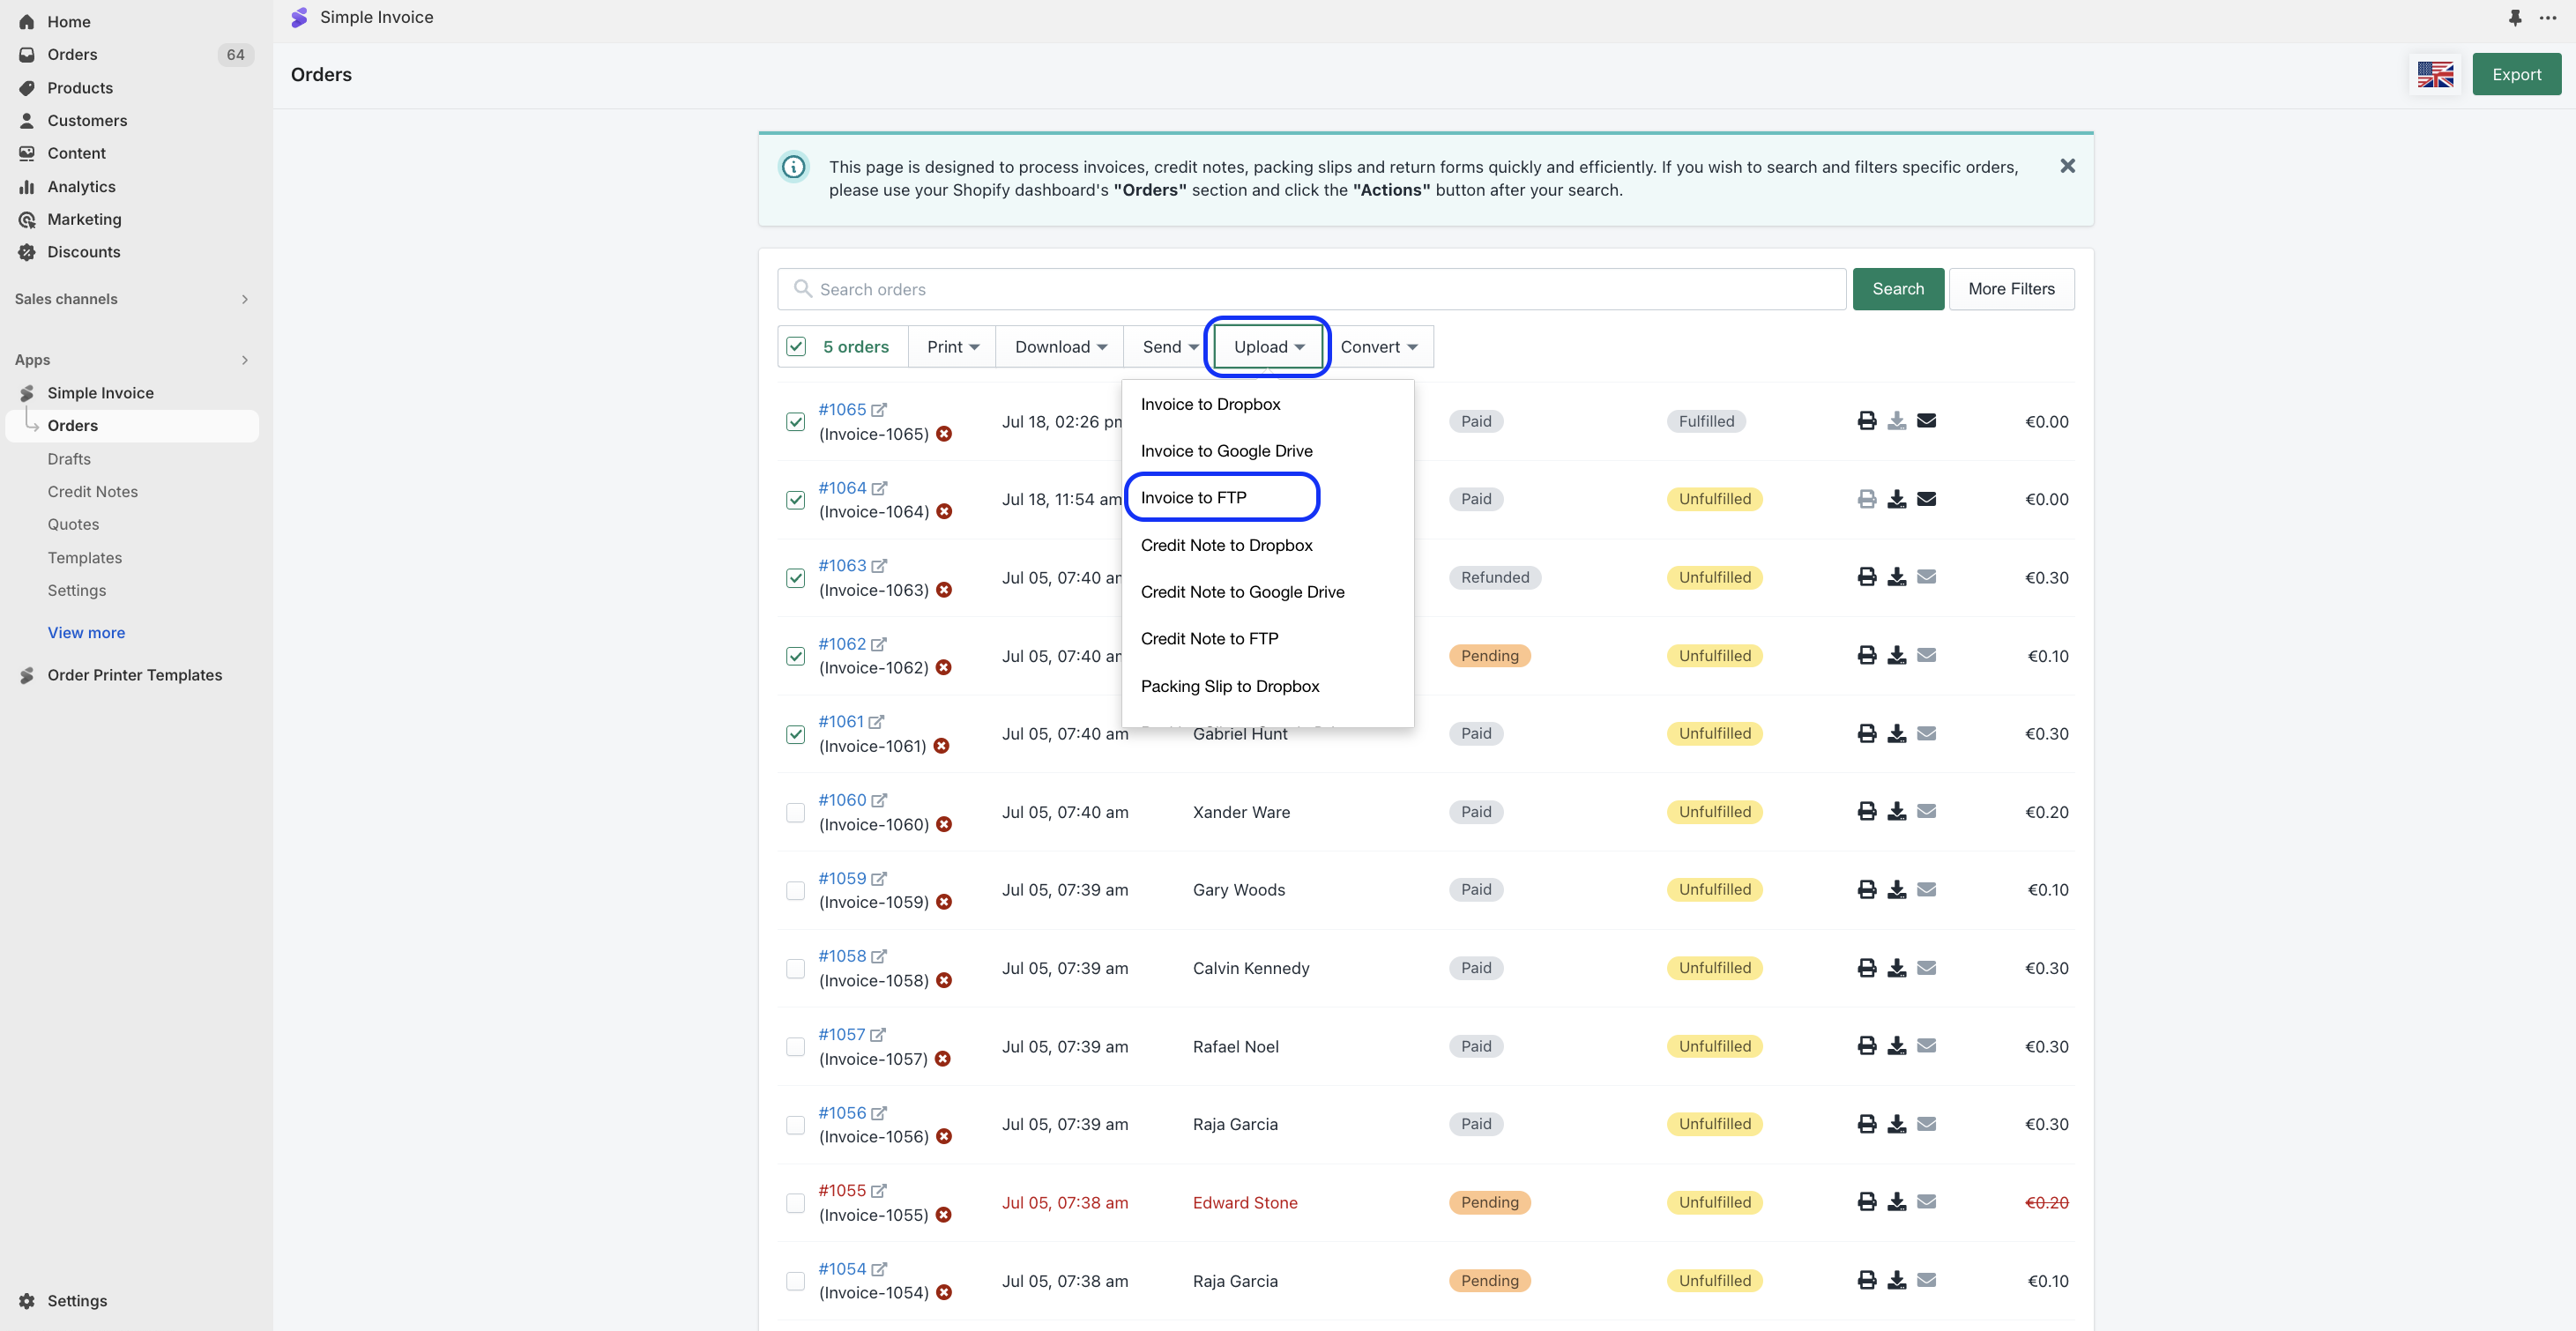The height and width of the screenshot is (1331, 2576).
Task: Choose Invoice to Google Drive option
Action: pyautogui.click(x=1226, y=451)
